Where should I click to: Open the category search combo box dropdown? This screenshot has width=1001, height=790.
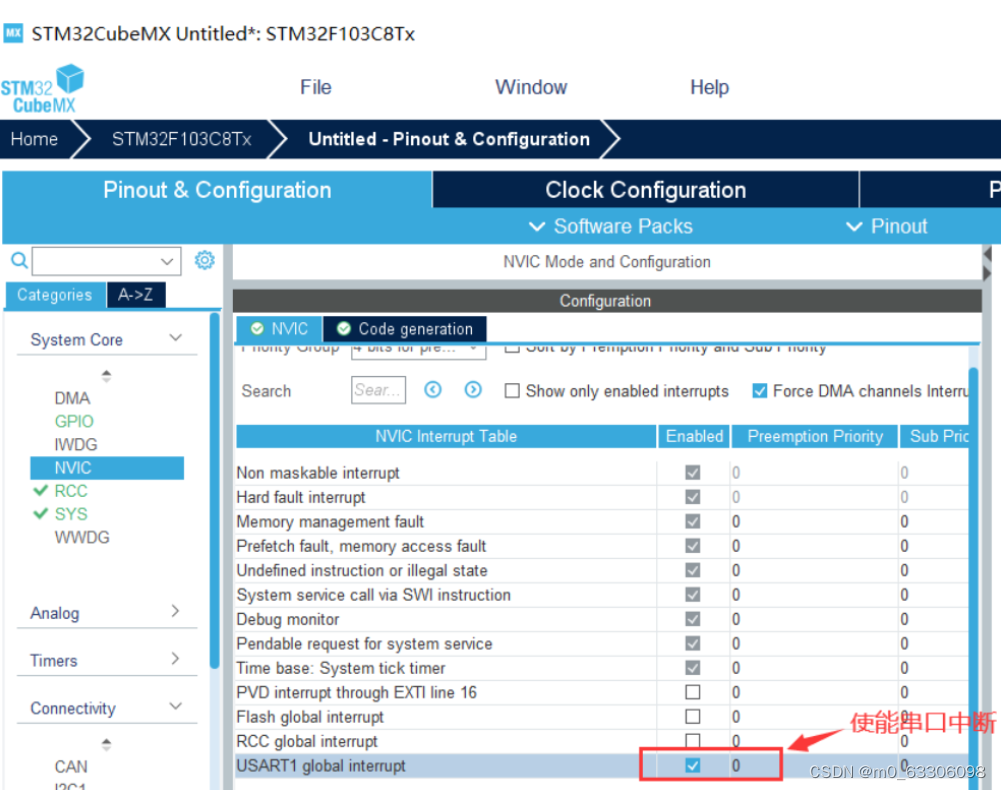[167, 261]
